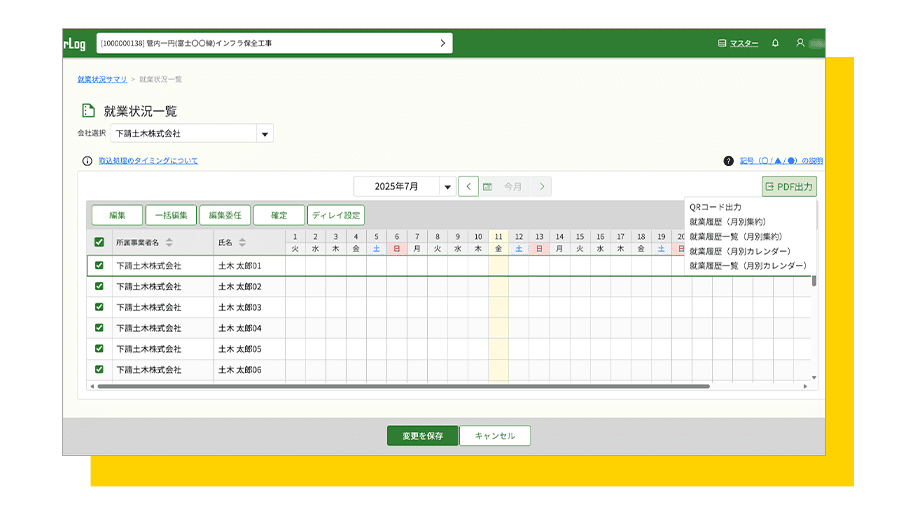The height and width of the screenshot is (515, 916).
Task: Toggle the select-all header checkbox
Action: point(99,242)
